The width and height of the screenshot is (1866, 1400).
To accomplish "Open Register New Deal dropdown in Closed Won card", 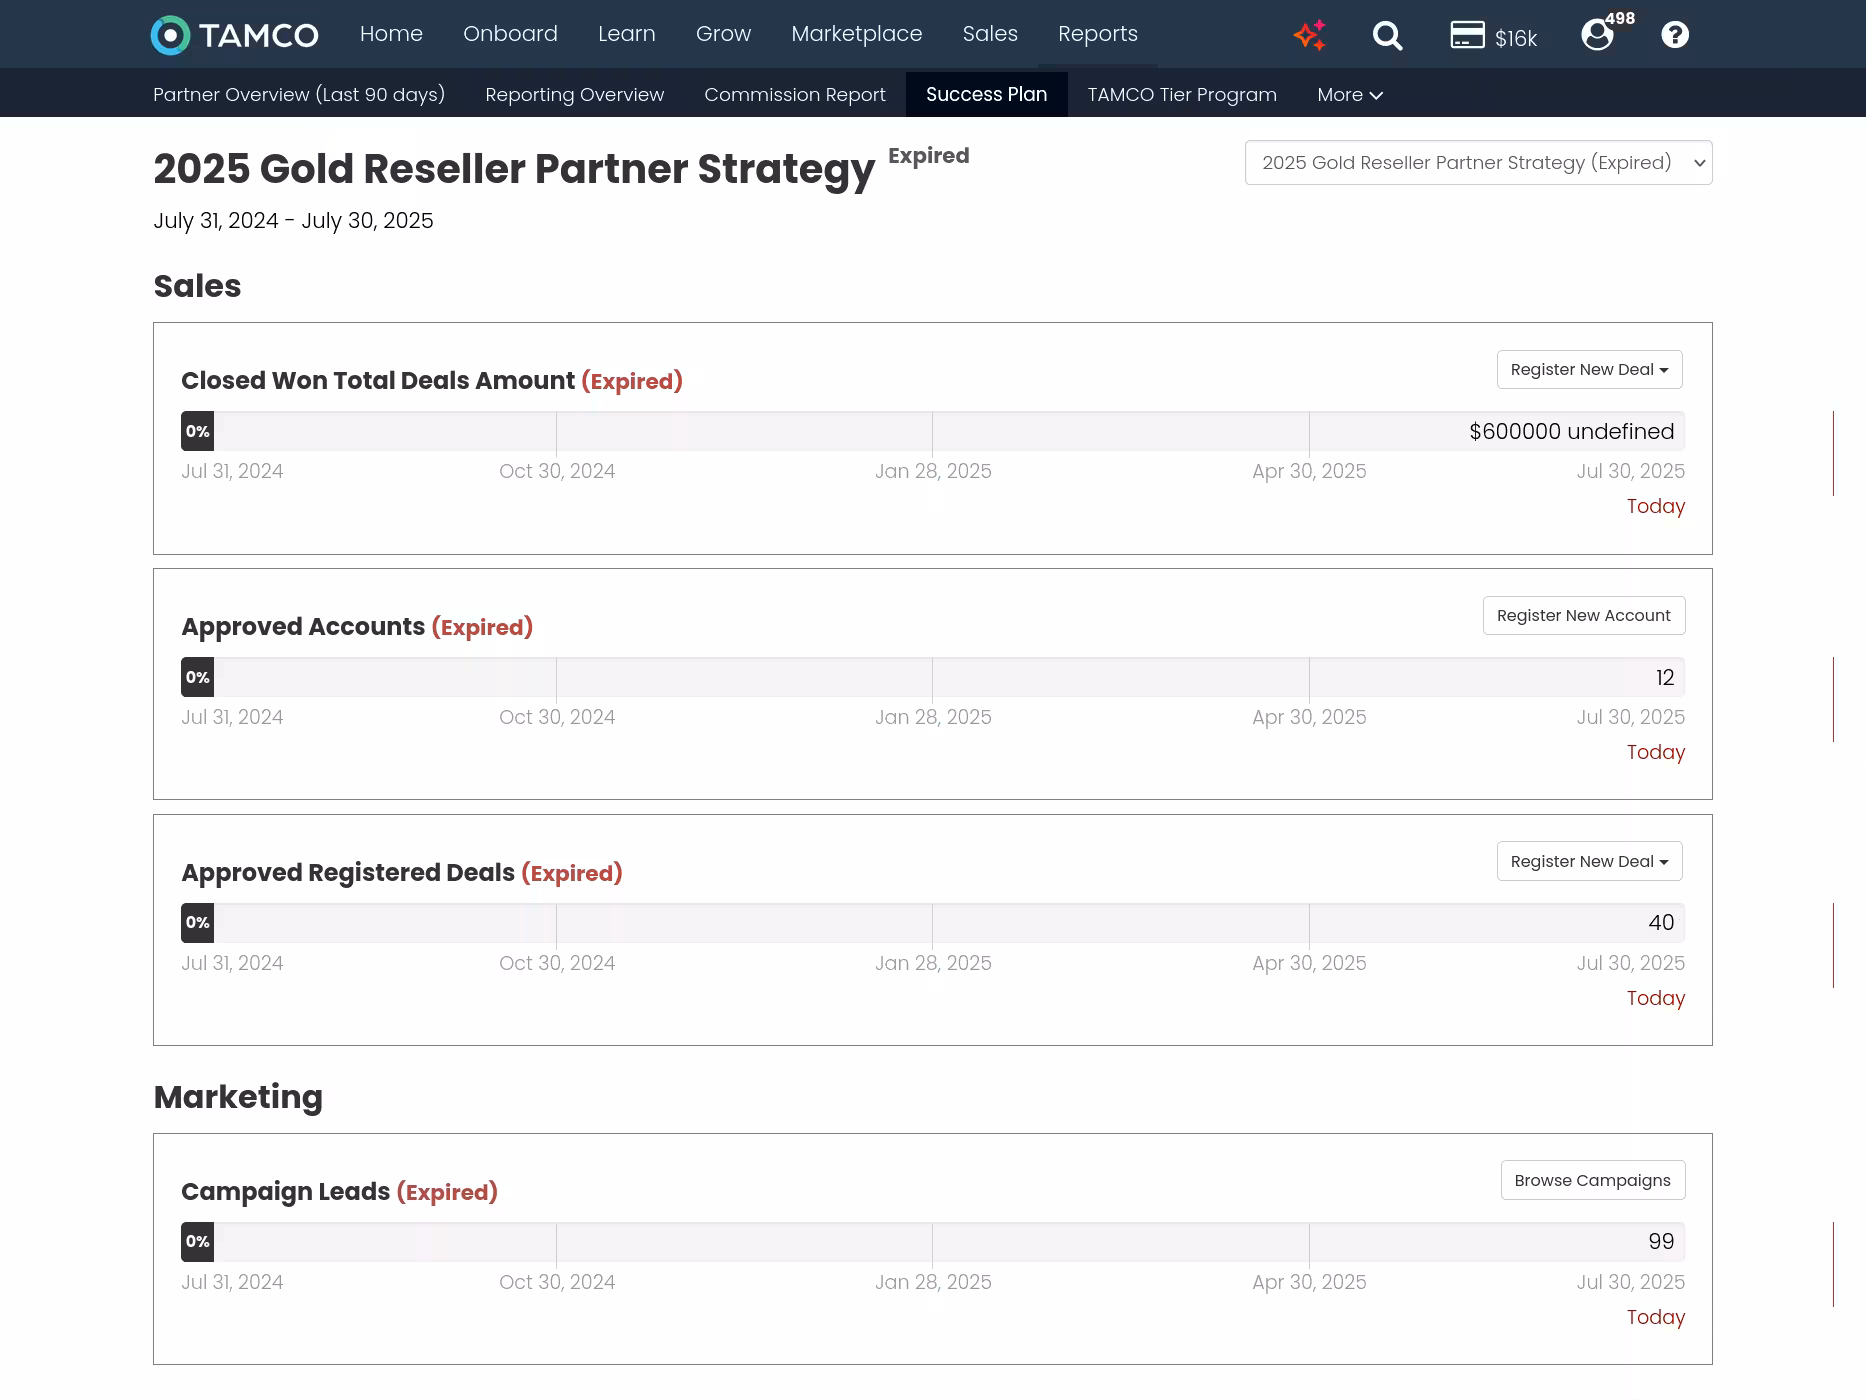I will (x=1589, y=370).
